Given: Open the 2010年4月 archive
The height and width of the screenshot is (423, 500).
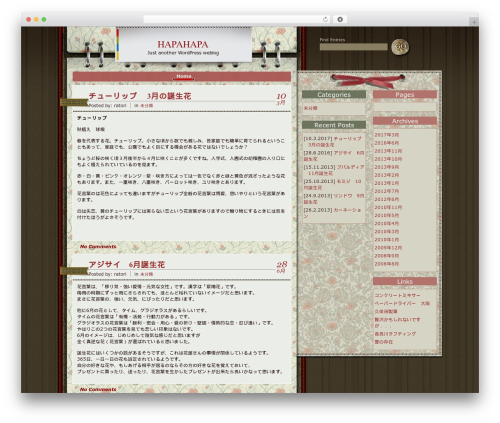Looking at the screenshot, I should tap(387, 223).
